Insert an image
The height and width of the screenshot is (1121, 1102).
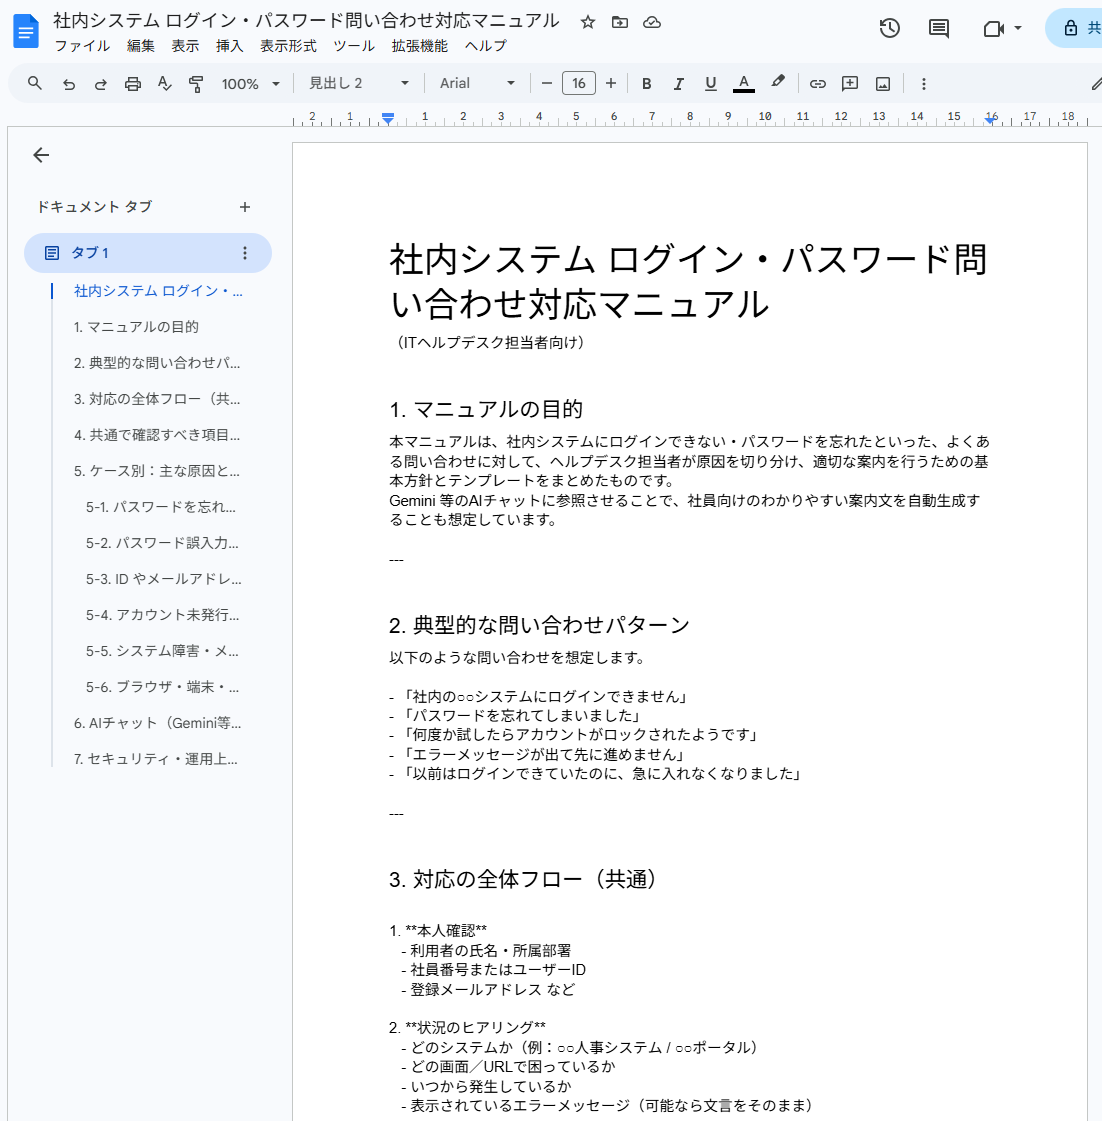point(883,84)
